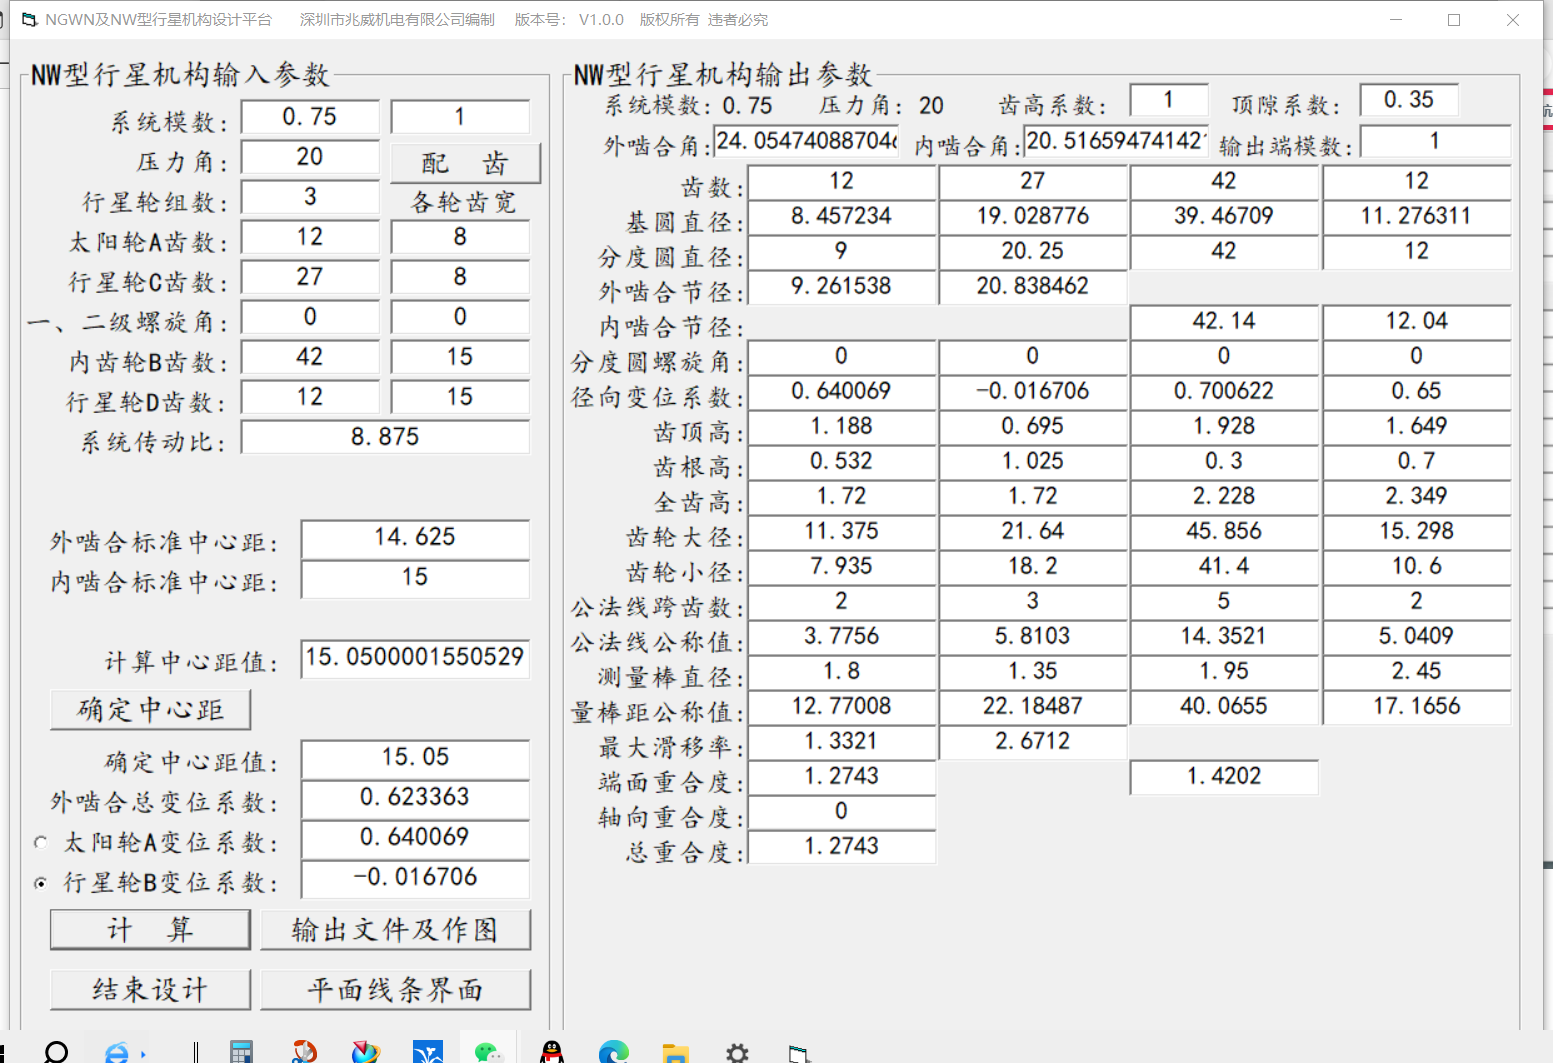Click the 内齿轮B width field showing 15
Screen dimensions: 1553x1063
tap(460, 357)
